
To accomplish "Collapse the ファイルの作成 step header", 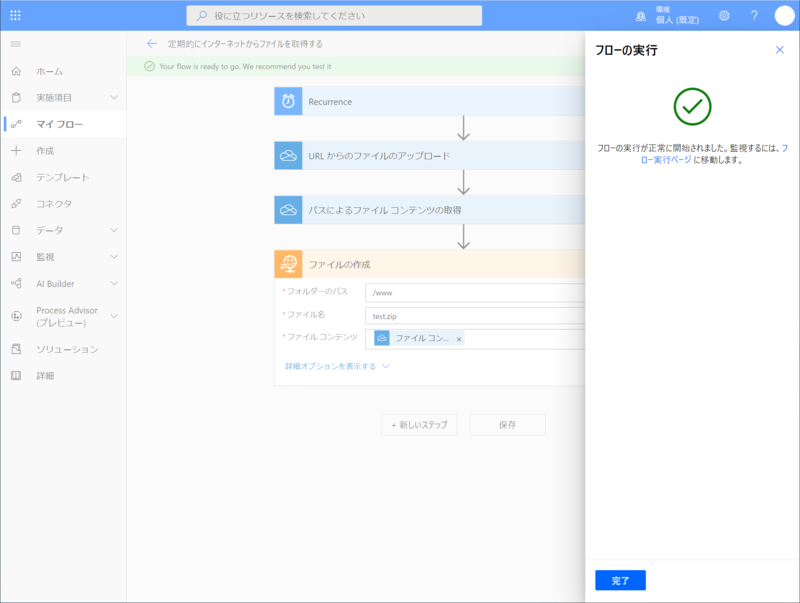I will click(x=430, y=264).
